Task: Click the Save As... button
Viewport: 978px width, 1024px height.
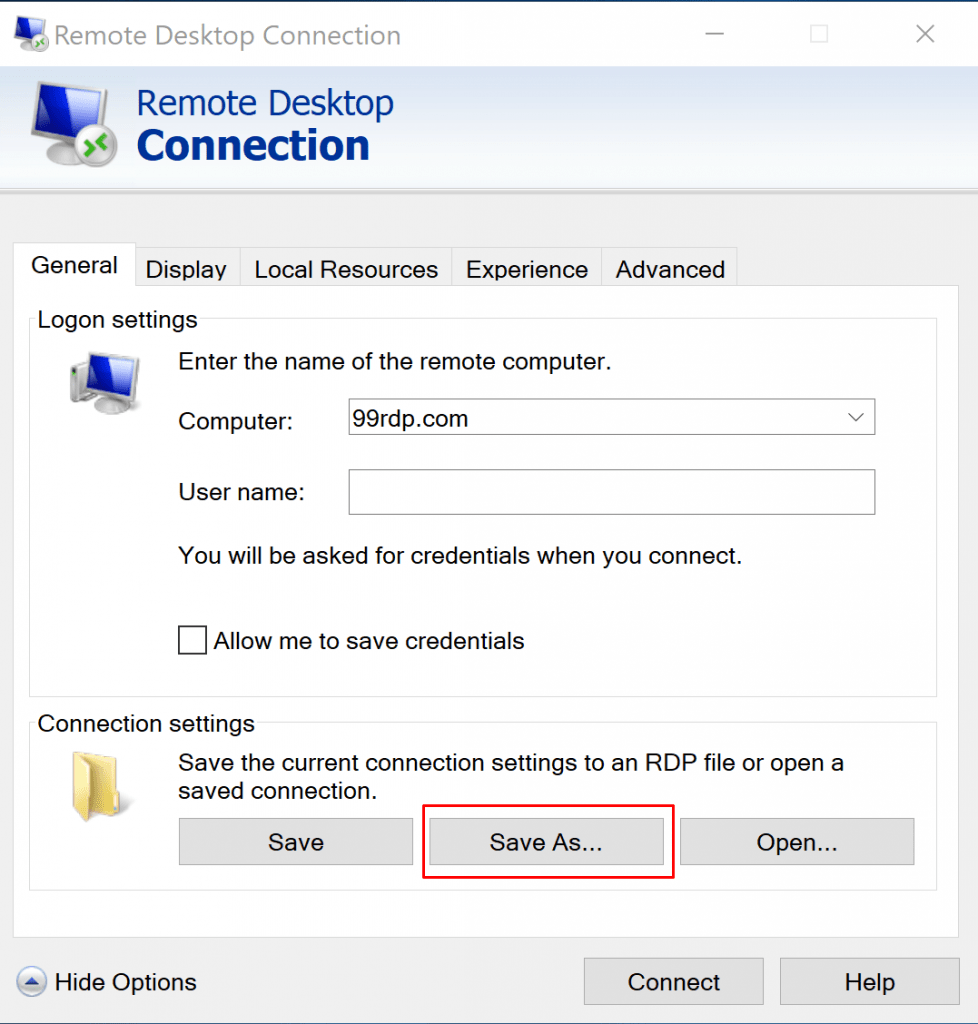Action: tap(546, 842)
